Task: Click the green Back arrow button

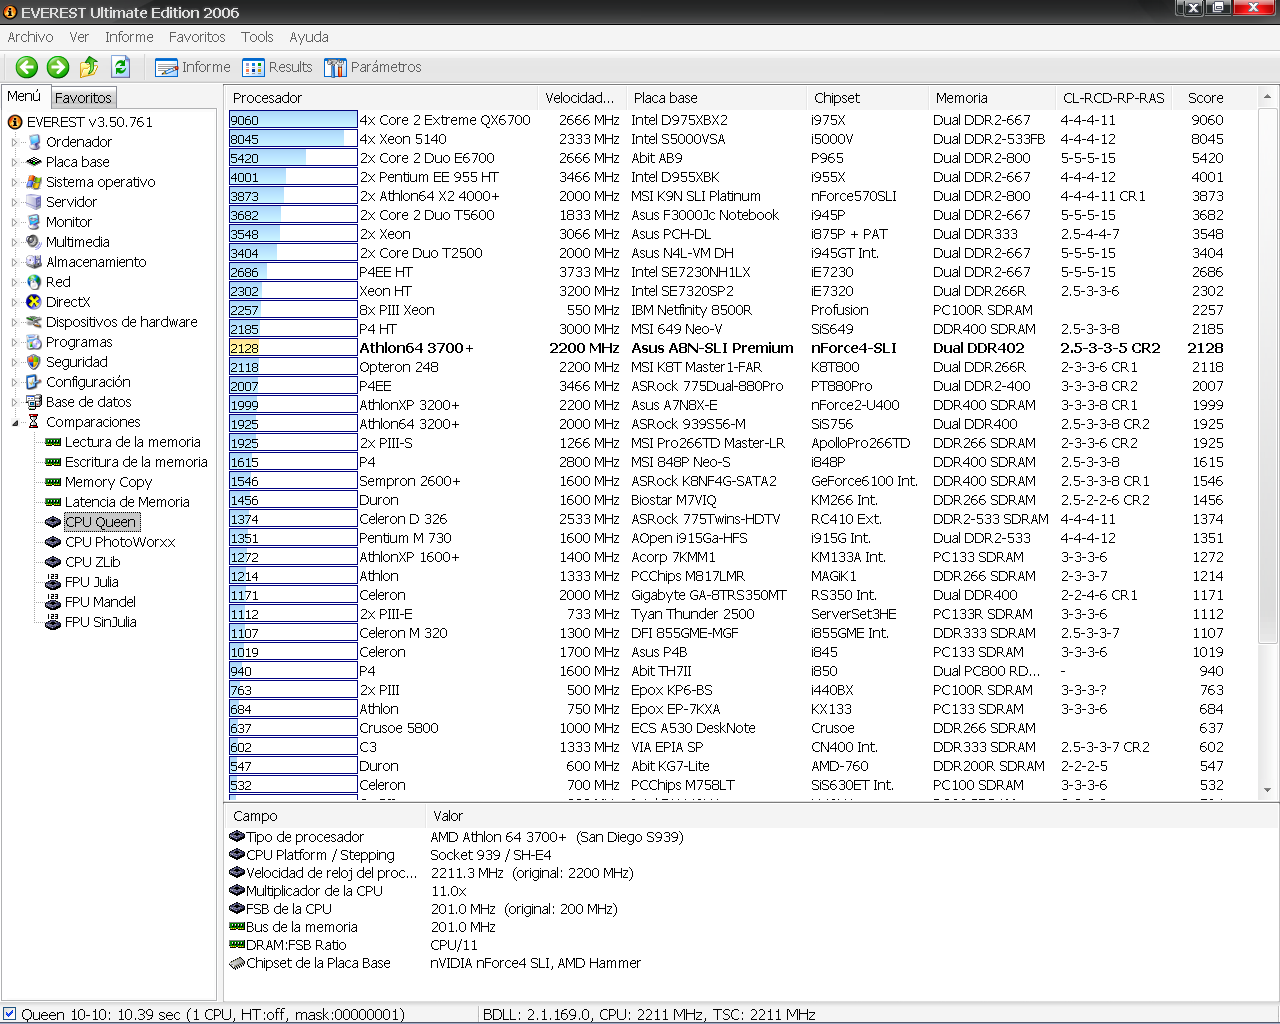Action: pyautogui.click(x=27, y=67)
